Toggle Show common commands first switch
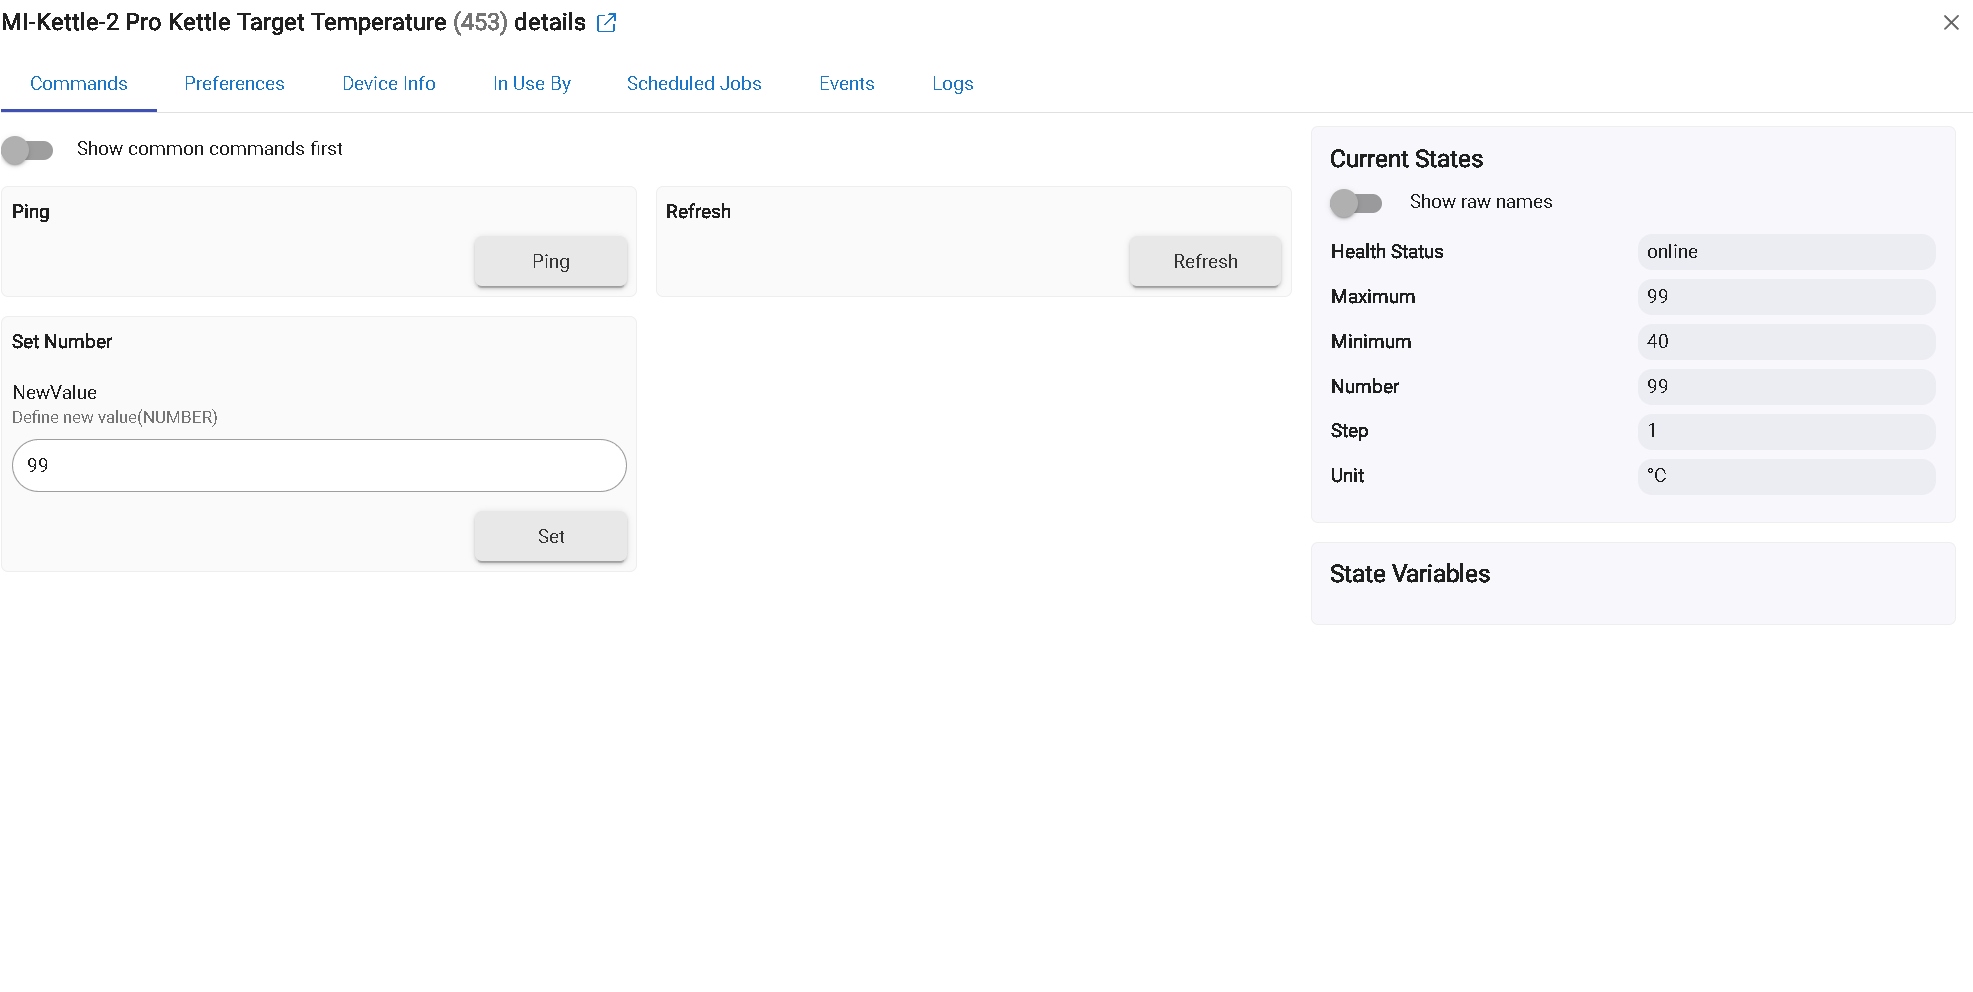Screen dimensions: 1973x992 click(28, 150)
